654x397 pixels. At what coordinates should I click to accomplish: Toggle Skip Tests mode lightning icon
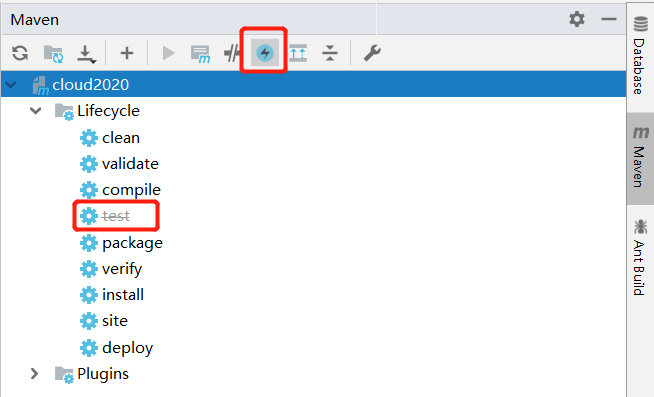tap(265, 53)
